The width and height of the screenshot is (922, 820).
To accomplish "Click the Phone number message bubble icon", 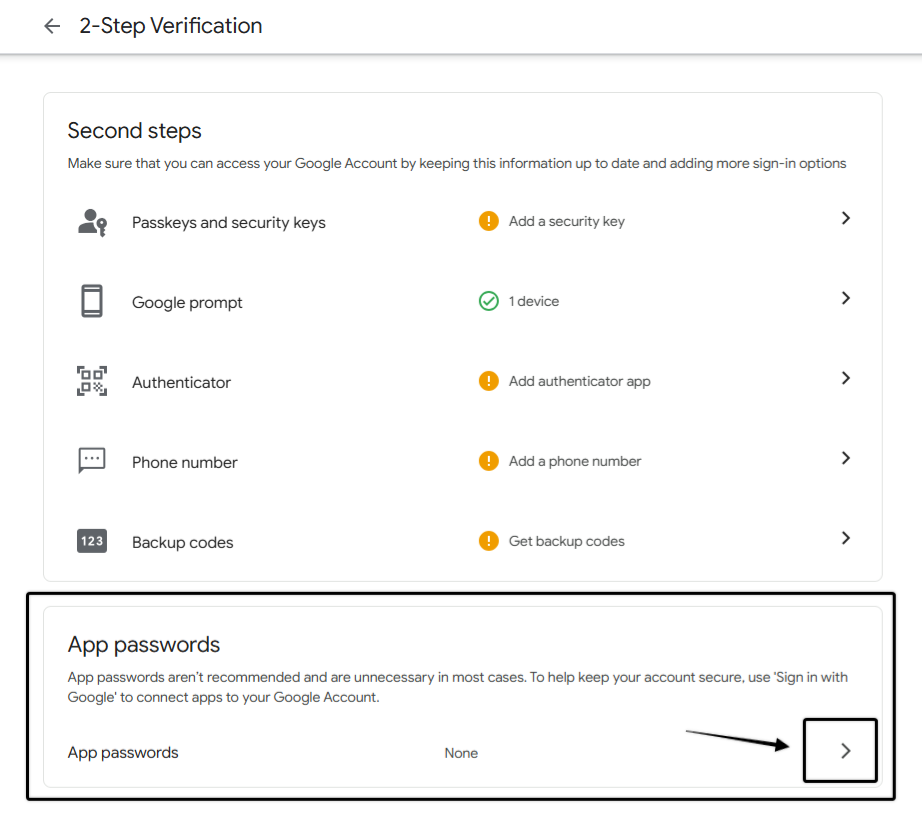I will 92,460.
